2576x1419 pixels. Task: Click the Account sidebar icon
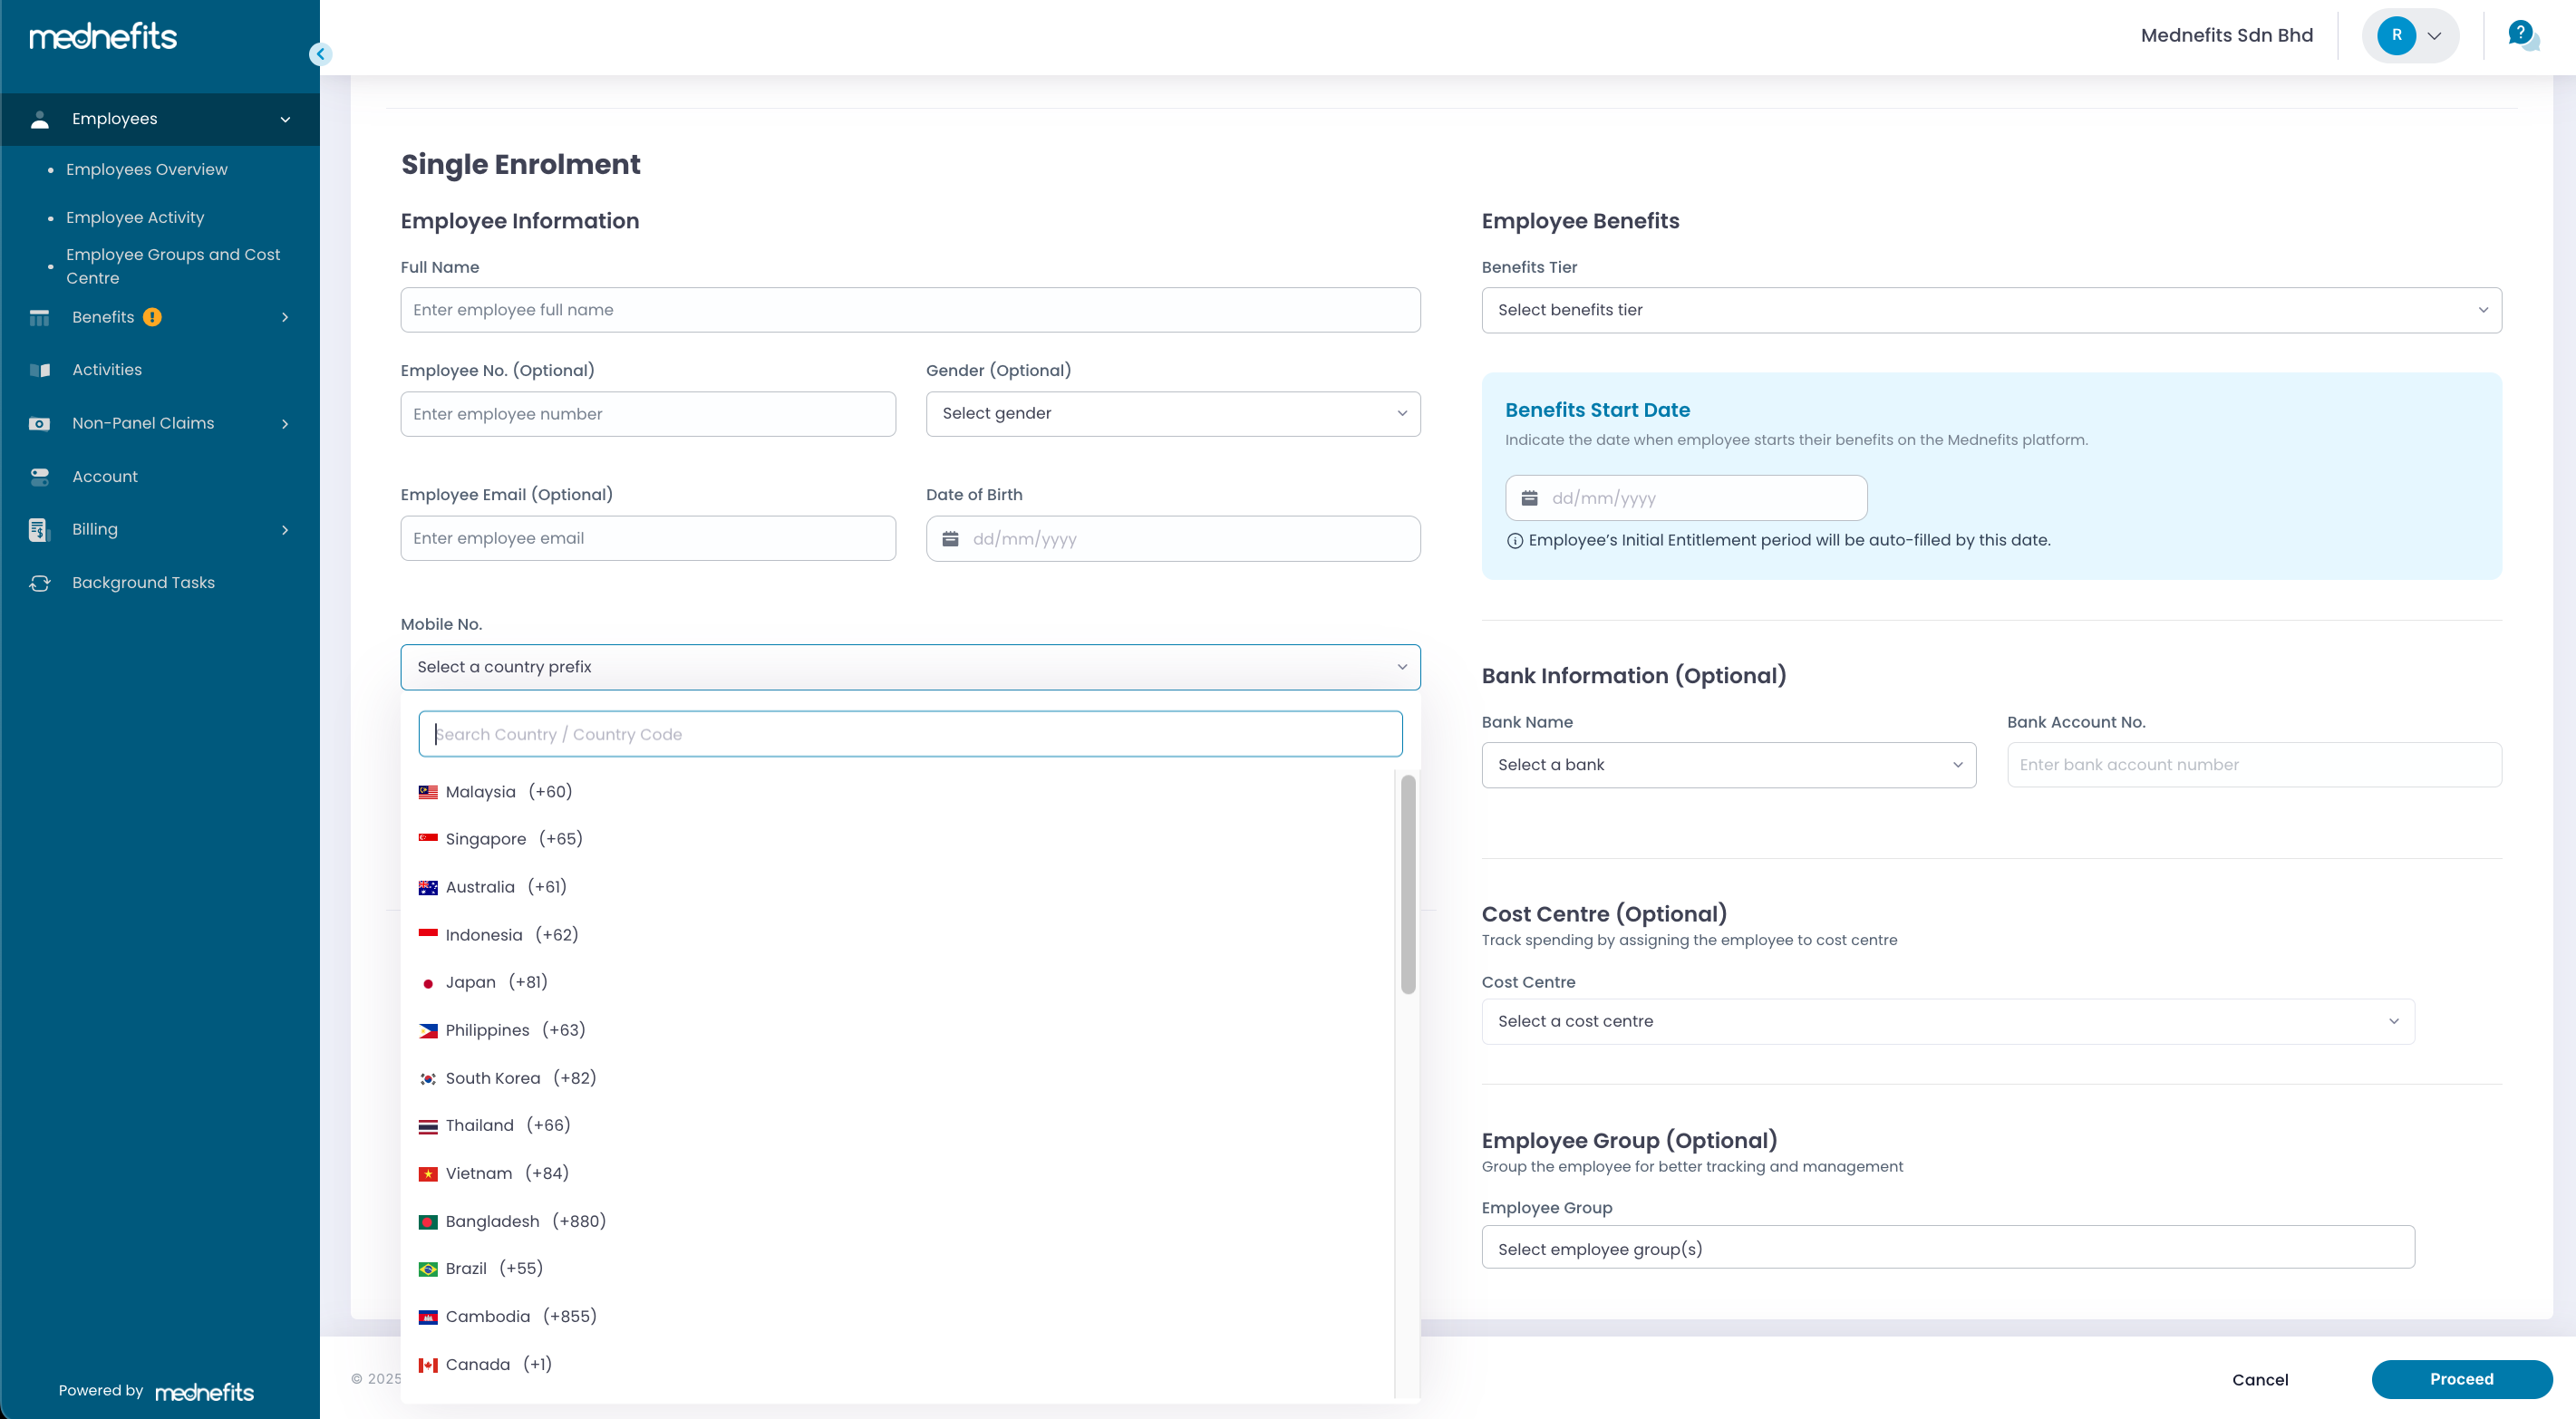coord(40,476)
